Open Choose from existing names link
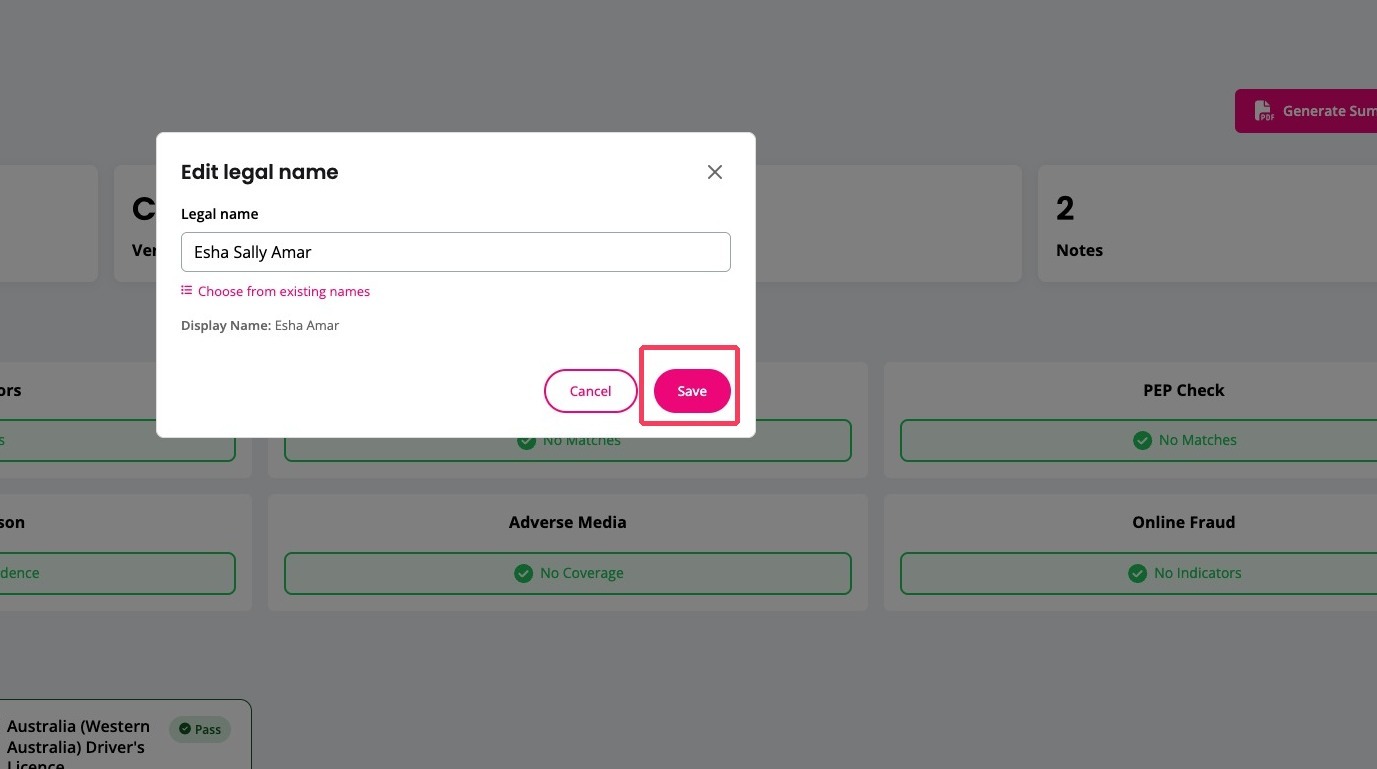Screen dimensions: 1377x769 283,292
